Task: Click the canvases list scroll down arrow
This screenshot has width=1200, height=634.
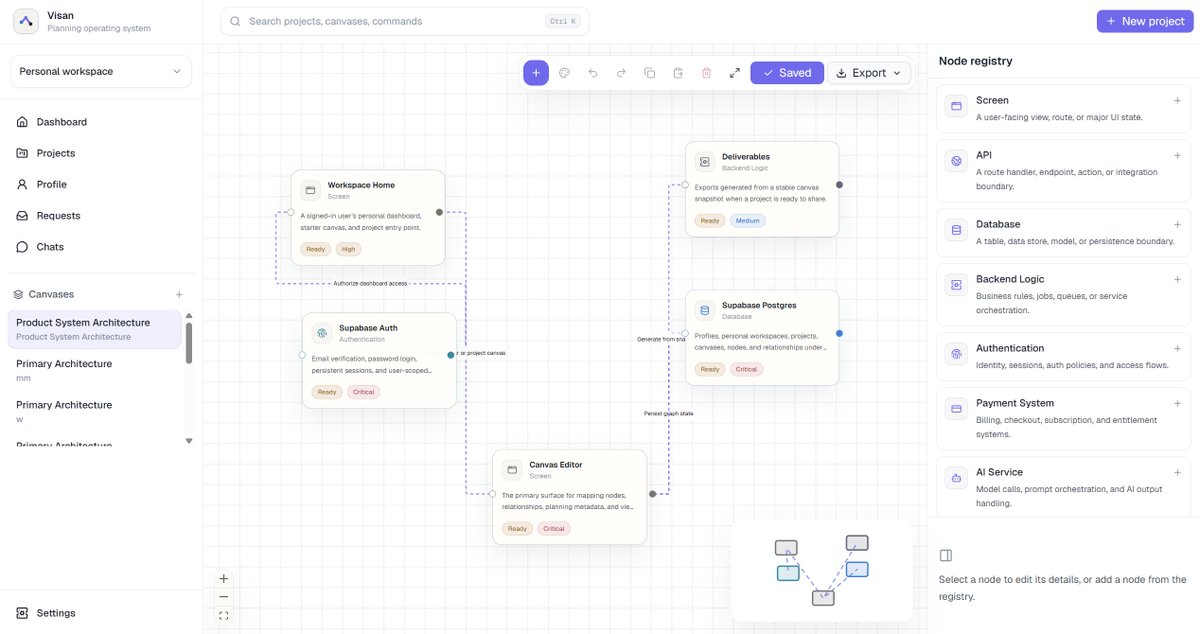Action: [x=189, y=440]
